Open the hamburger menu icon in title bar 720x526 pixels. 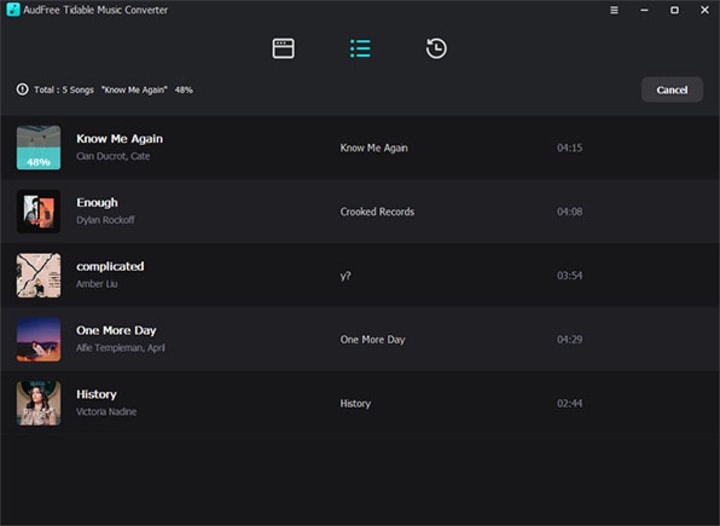pos(614,10)
